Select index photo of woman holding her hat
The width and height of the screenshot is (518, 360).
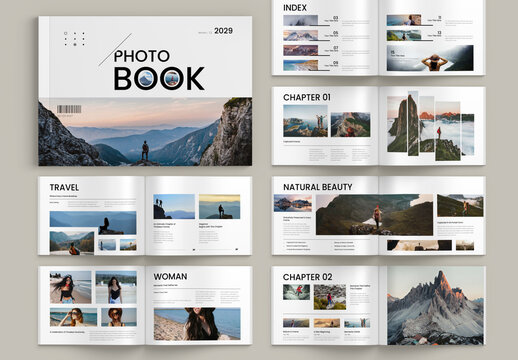tap(430, 58)
